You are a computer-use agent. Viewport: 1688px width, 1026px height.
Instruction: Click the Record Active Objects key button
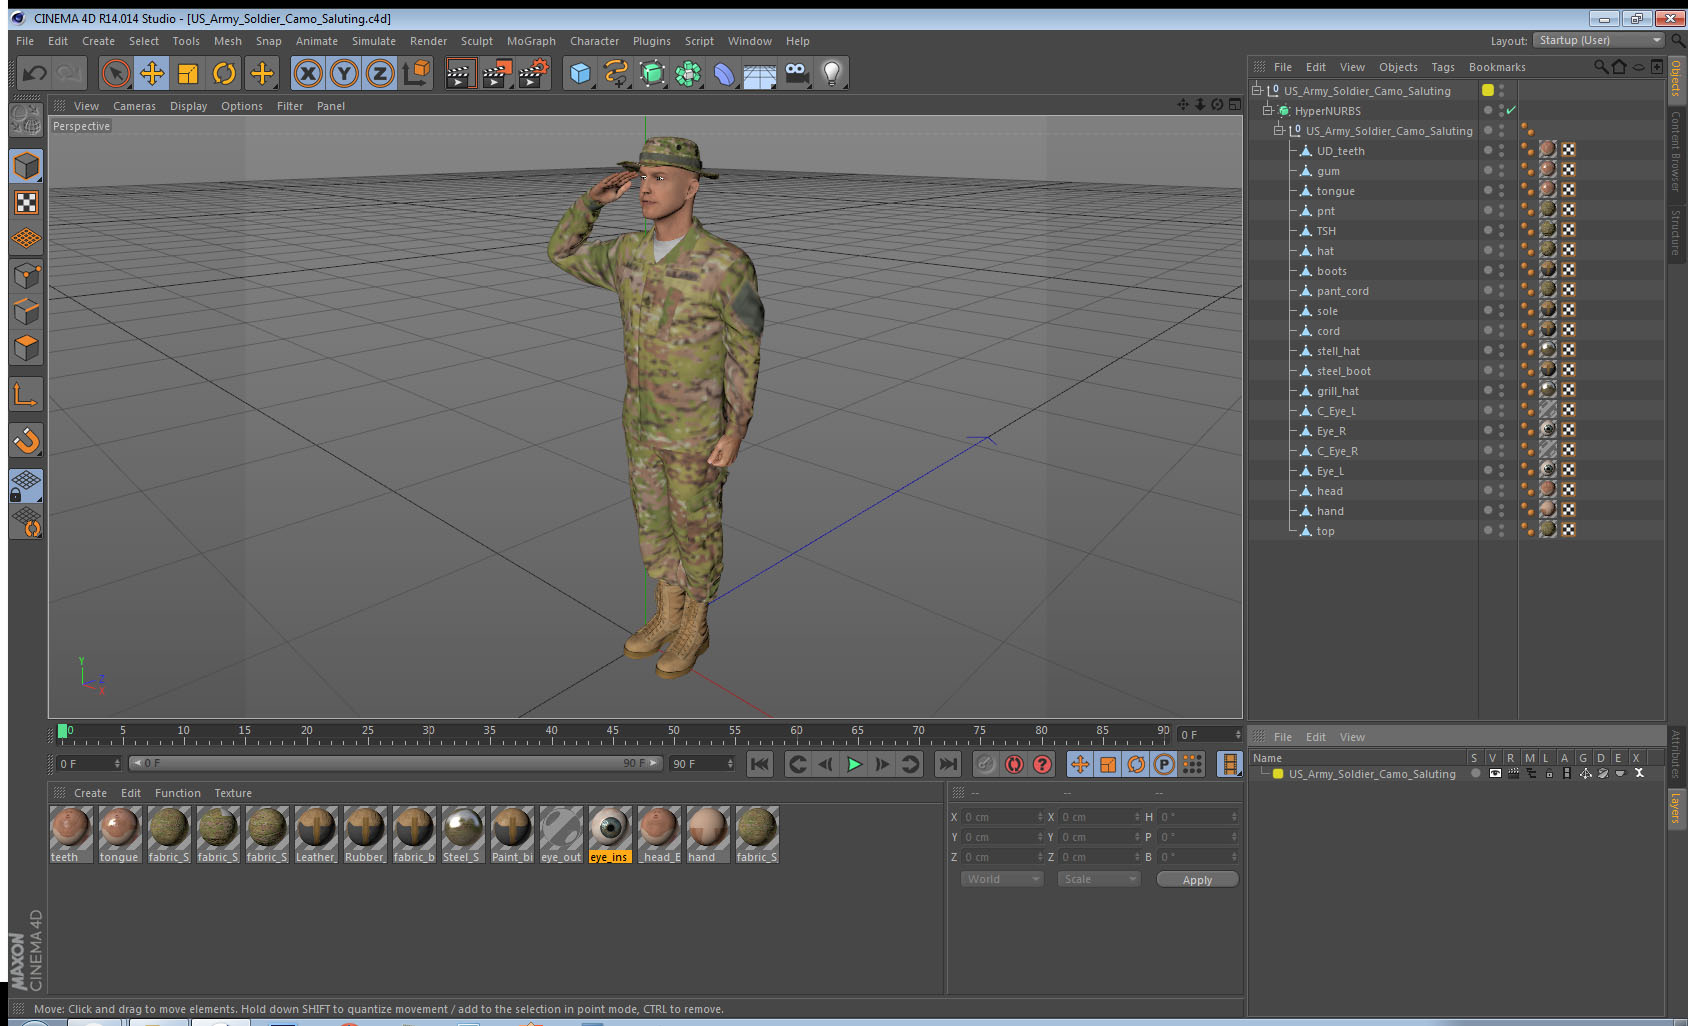[x=986, y=764]
